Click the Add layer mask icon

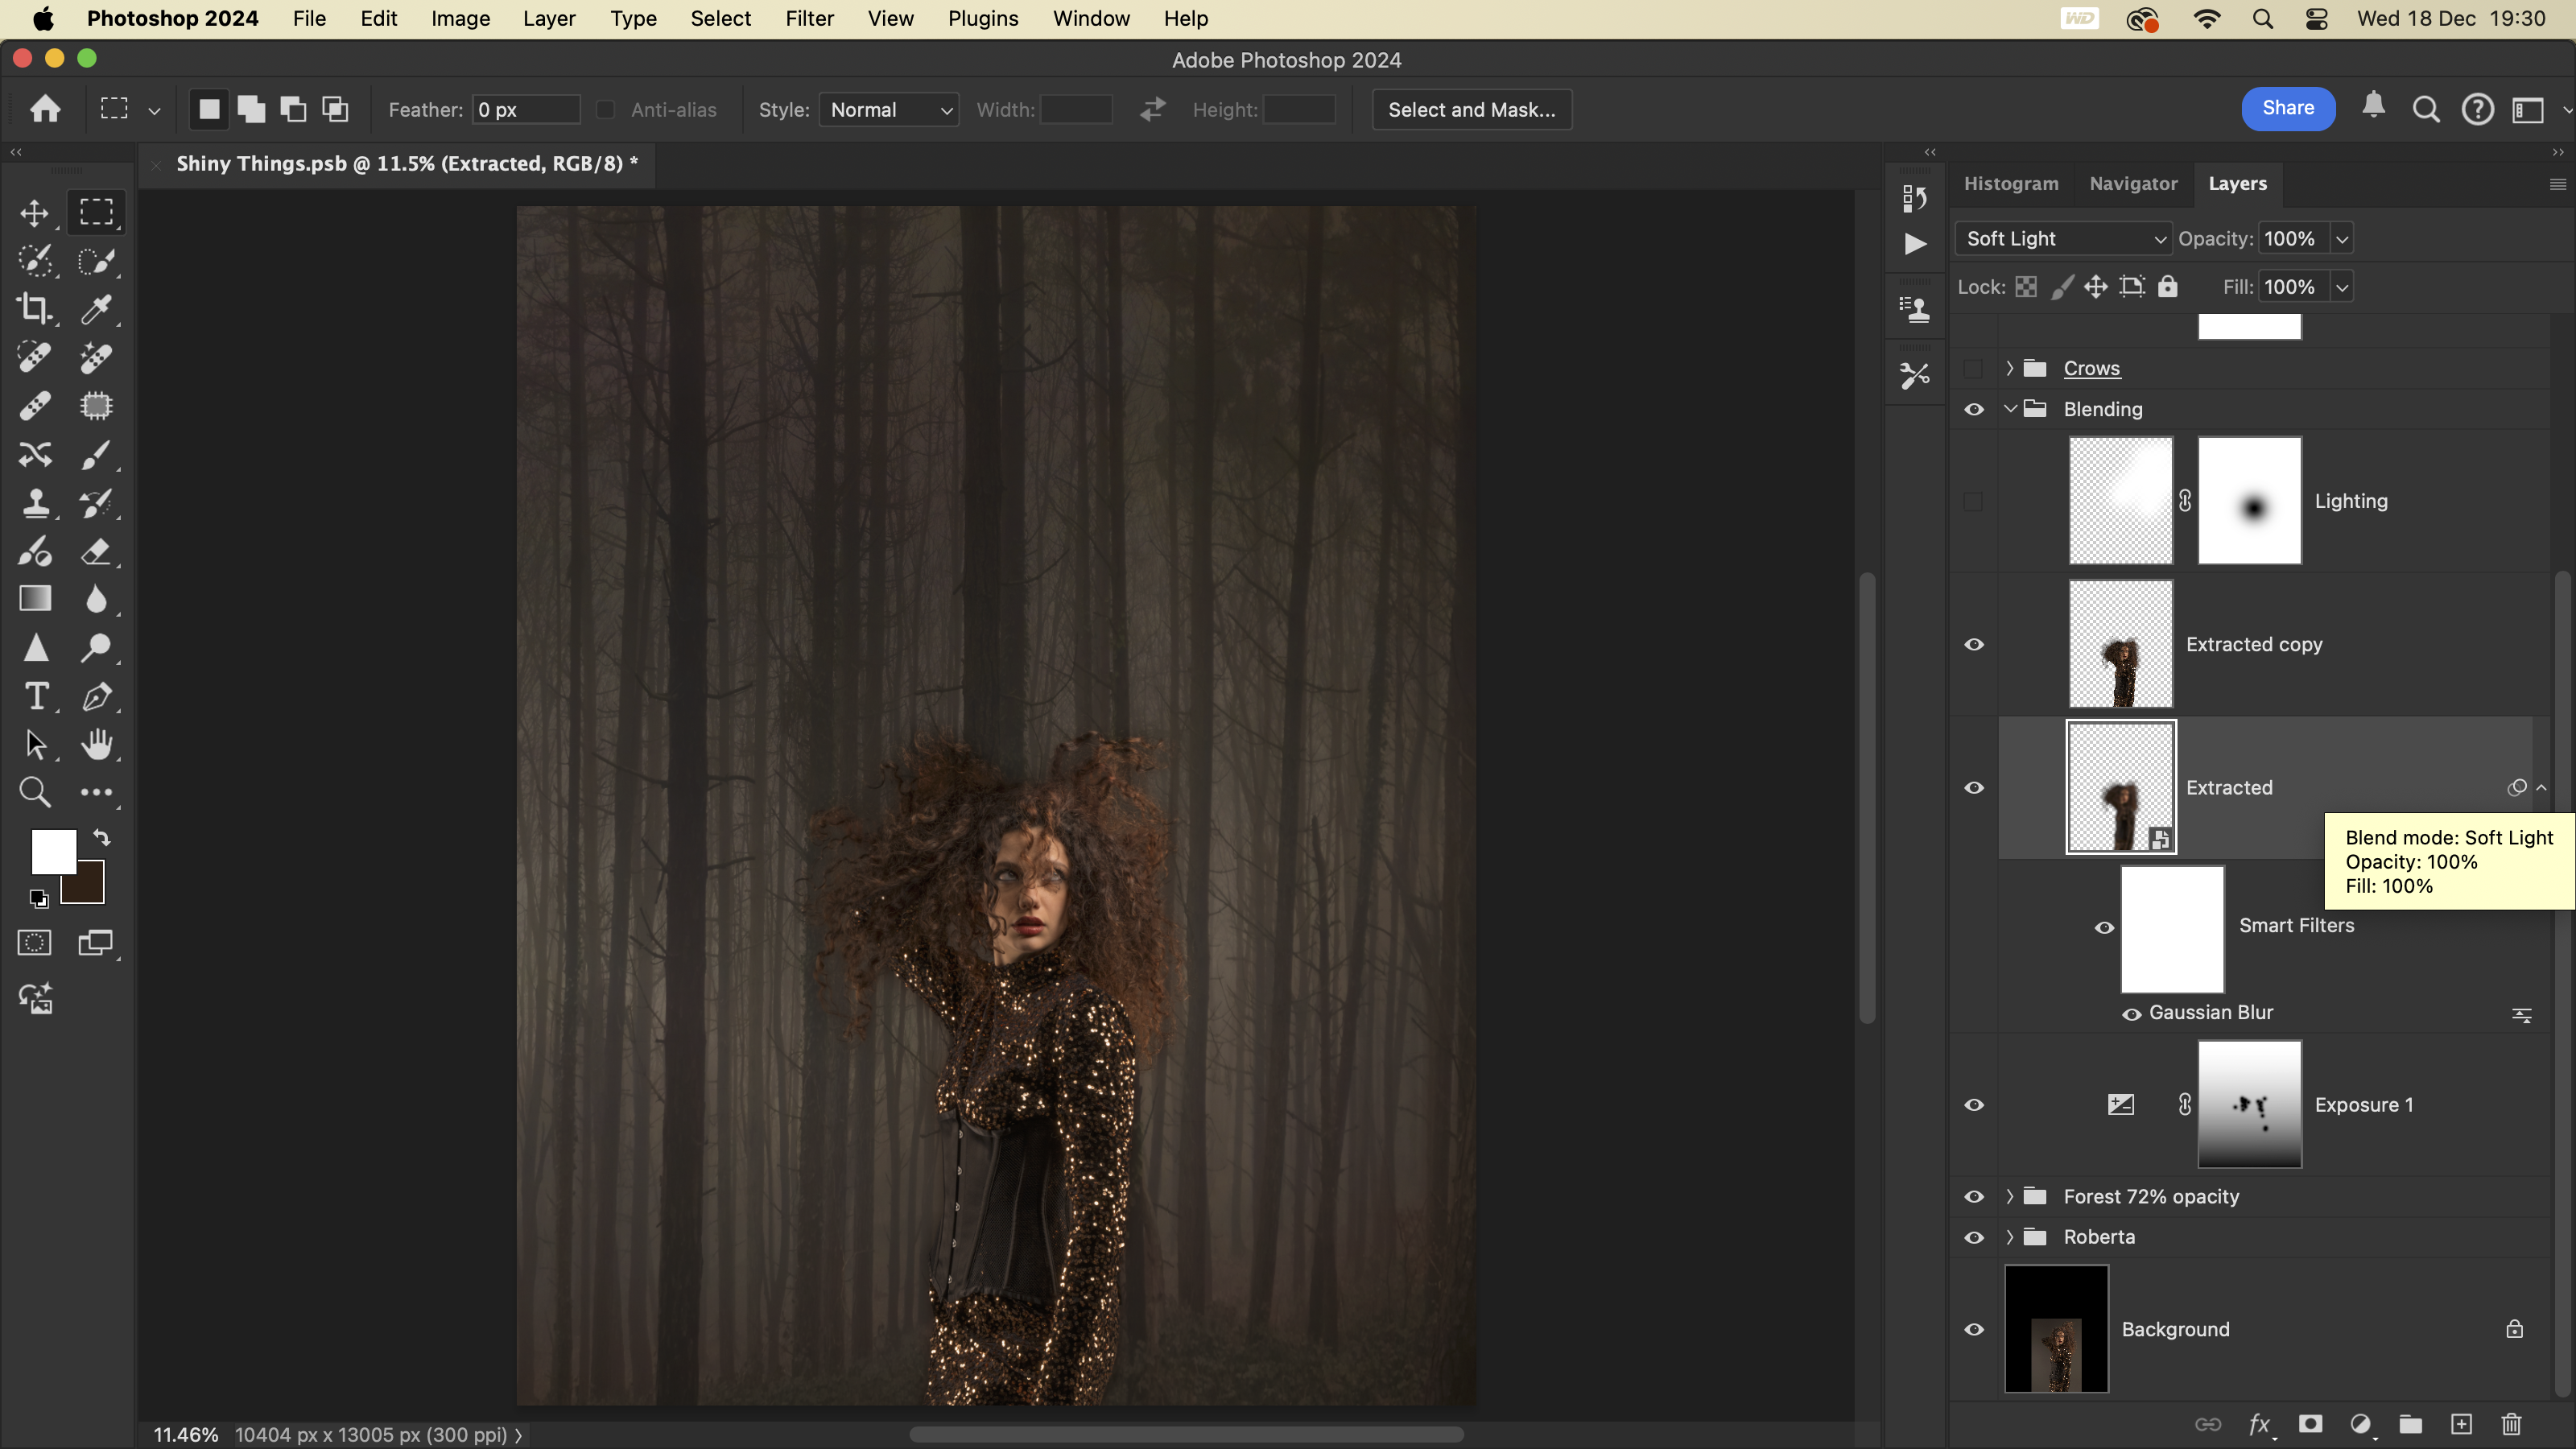coord(2310,1424)
